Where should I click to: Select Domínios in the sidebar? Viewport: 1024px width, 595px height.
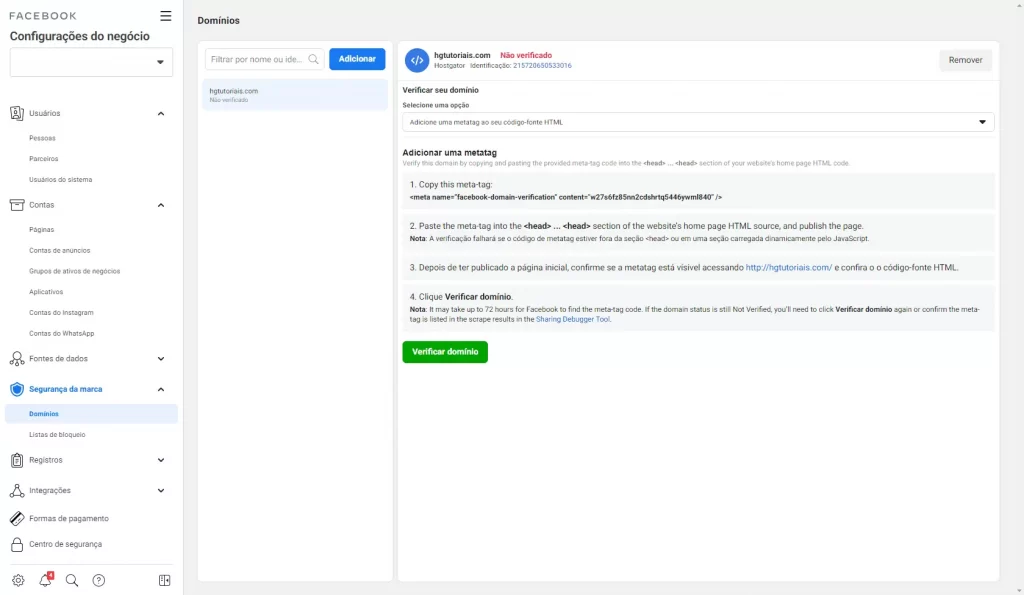click(x=91, y=413)
